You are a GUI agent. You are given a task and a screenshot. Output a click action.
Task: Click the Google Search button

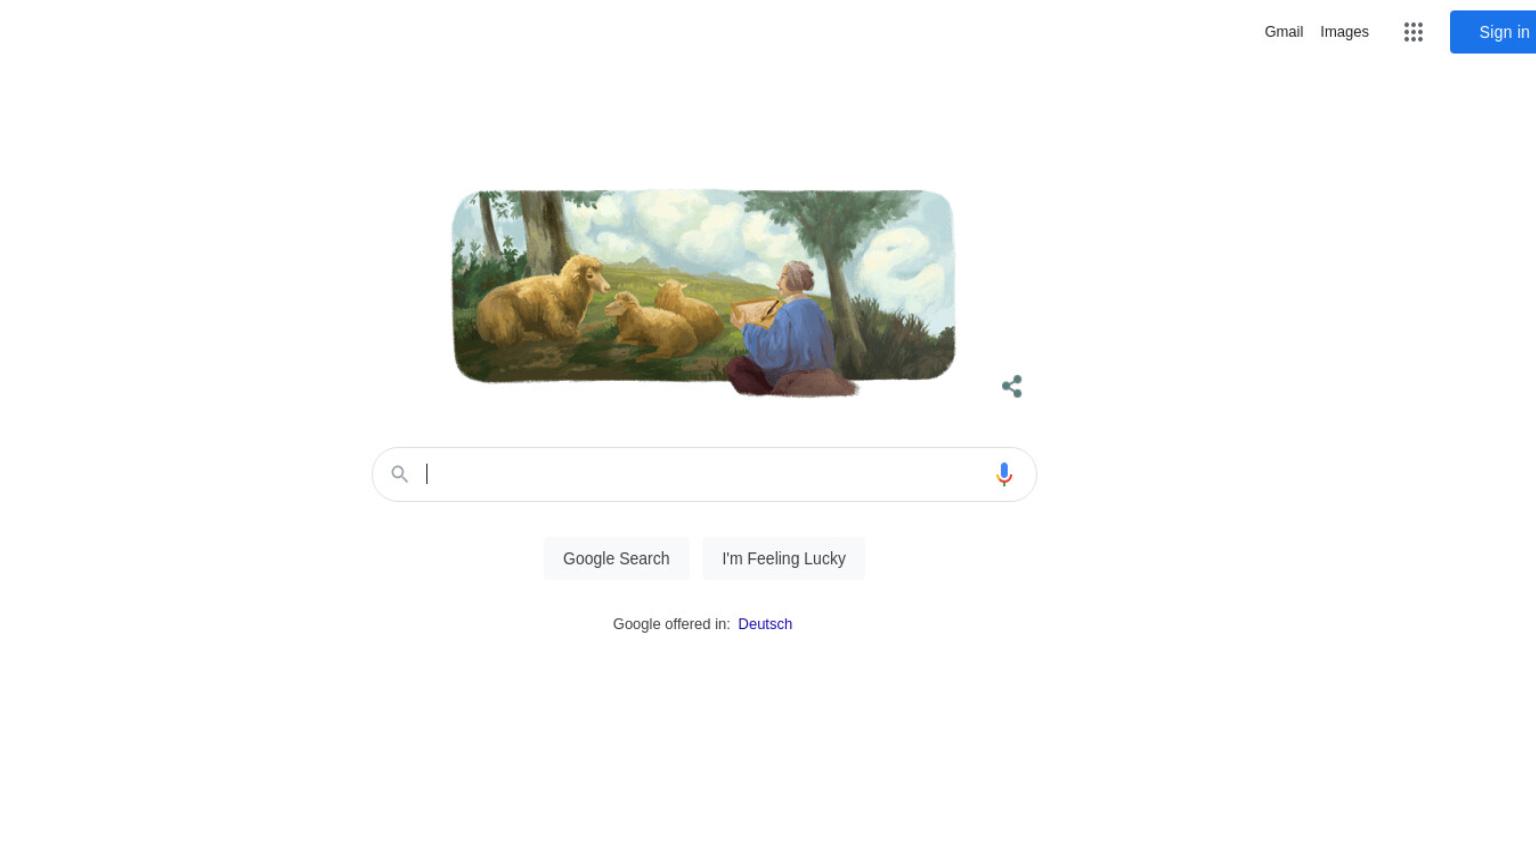(x=616, y=558)
